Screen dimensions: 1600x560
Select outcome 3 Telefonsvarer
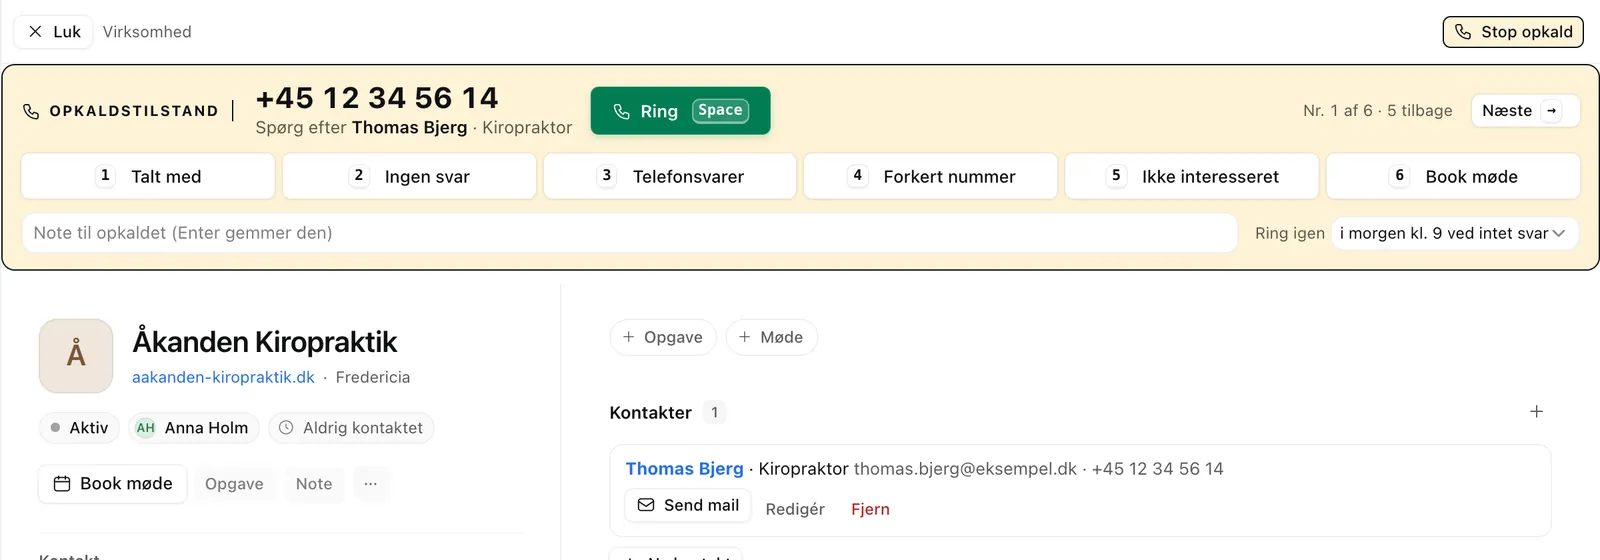[670, 176]
